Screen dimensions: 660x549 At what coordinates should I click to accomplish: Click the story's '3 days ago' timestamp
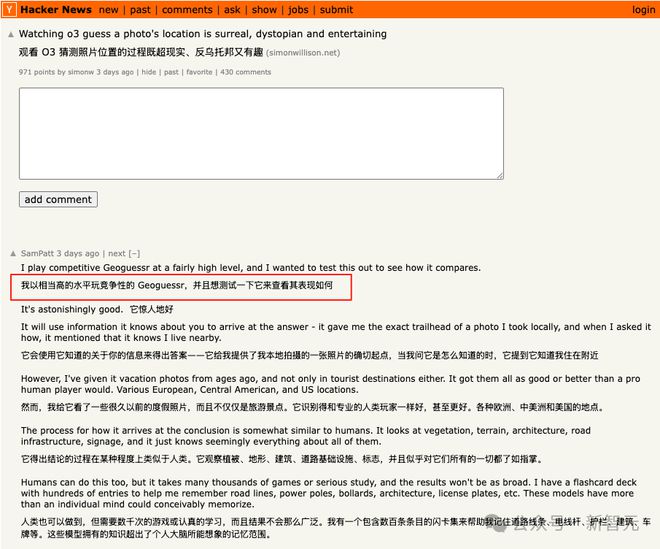tap(115, 72)
